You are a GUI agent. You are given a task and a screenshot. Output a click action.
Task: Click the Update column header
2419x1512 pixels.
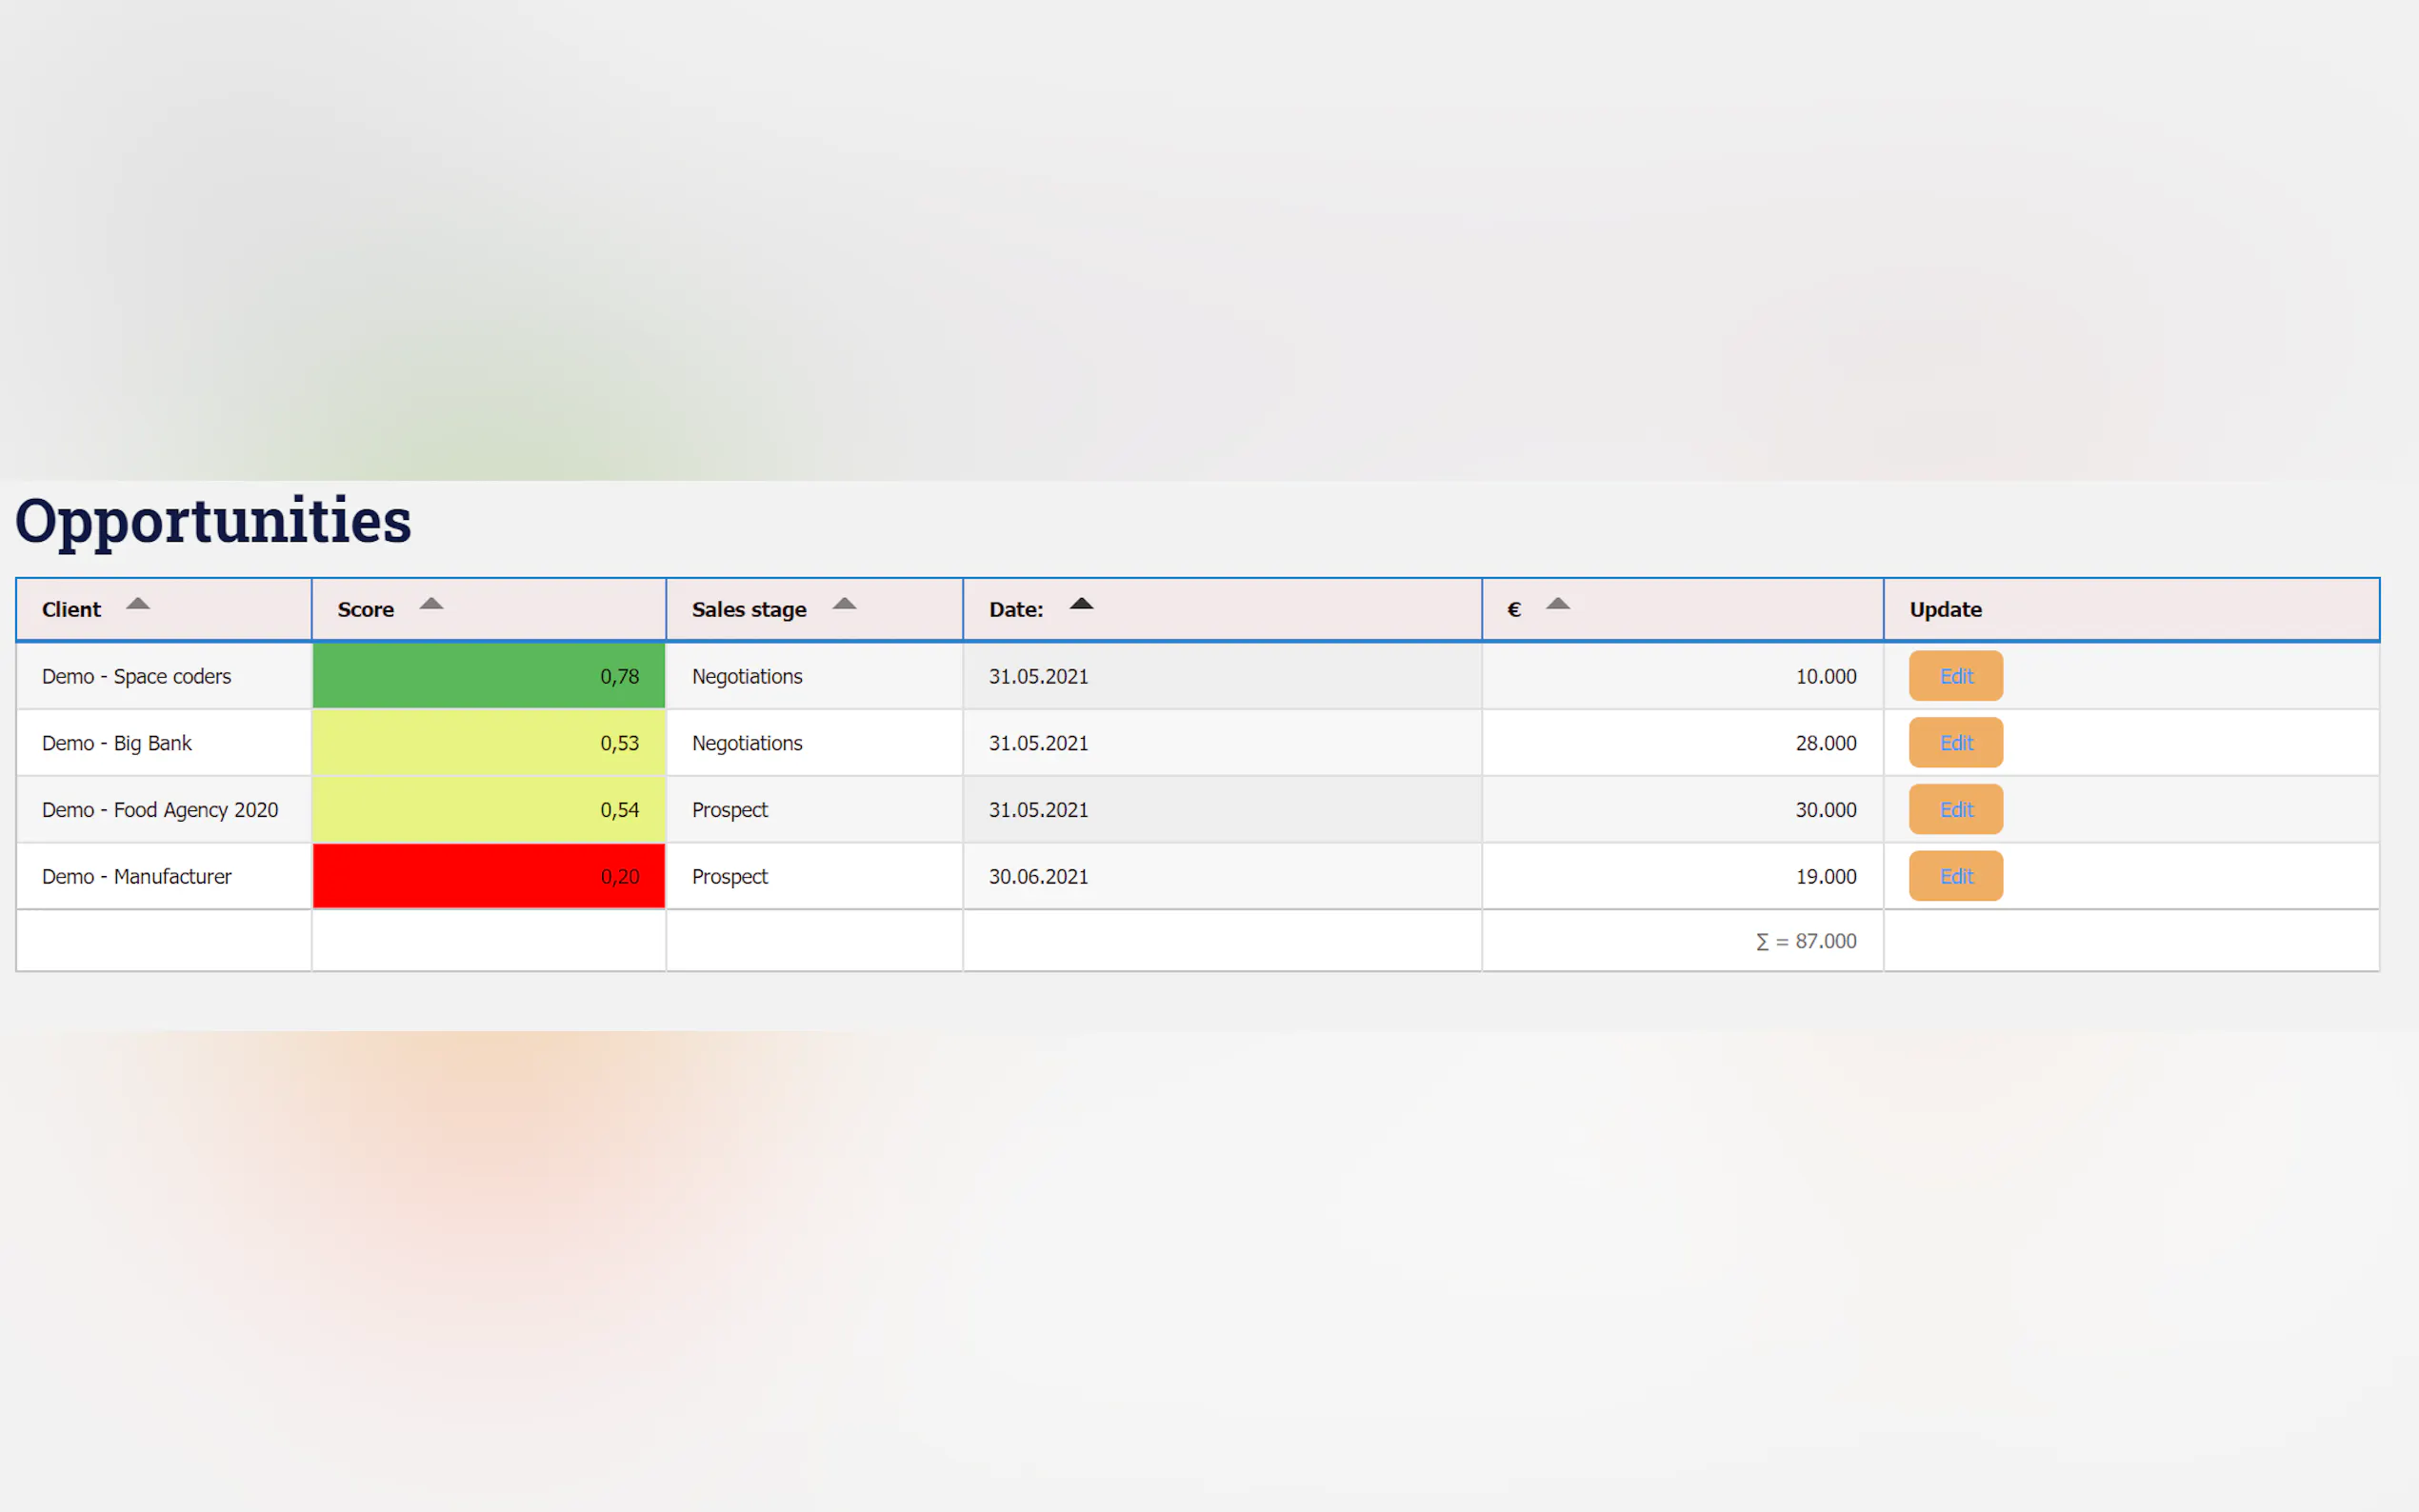coord(1945,609)
